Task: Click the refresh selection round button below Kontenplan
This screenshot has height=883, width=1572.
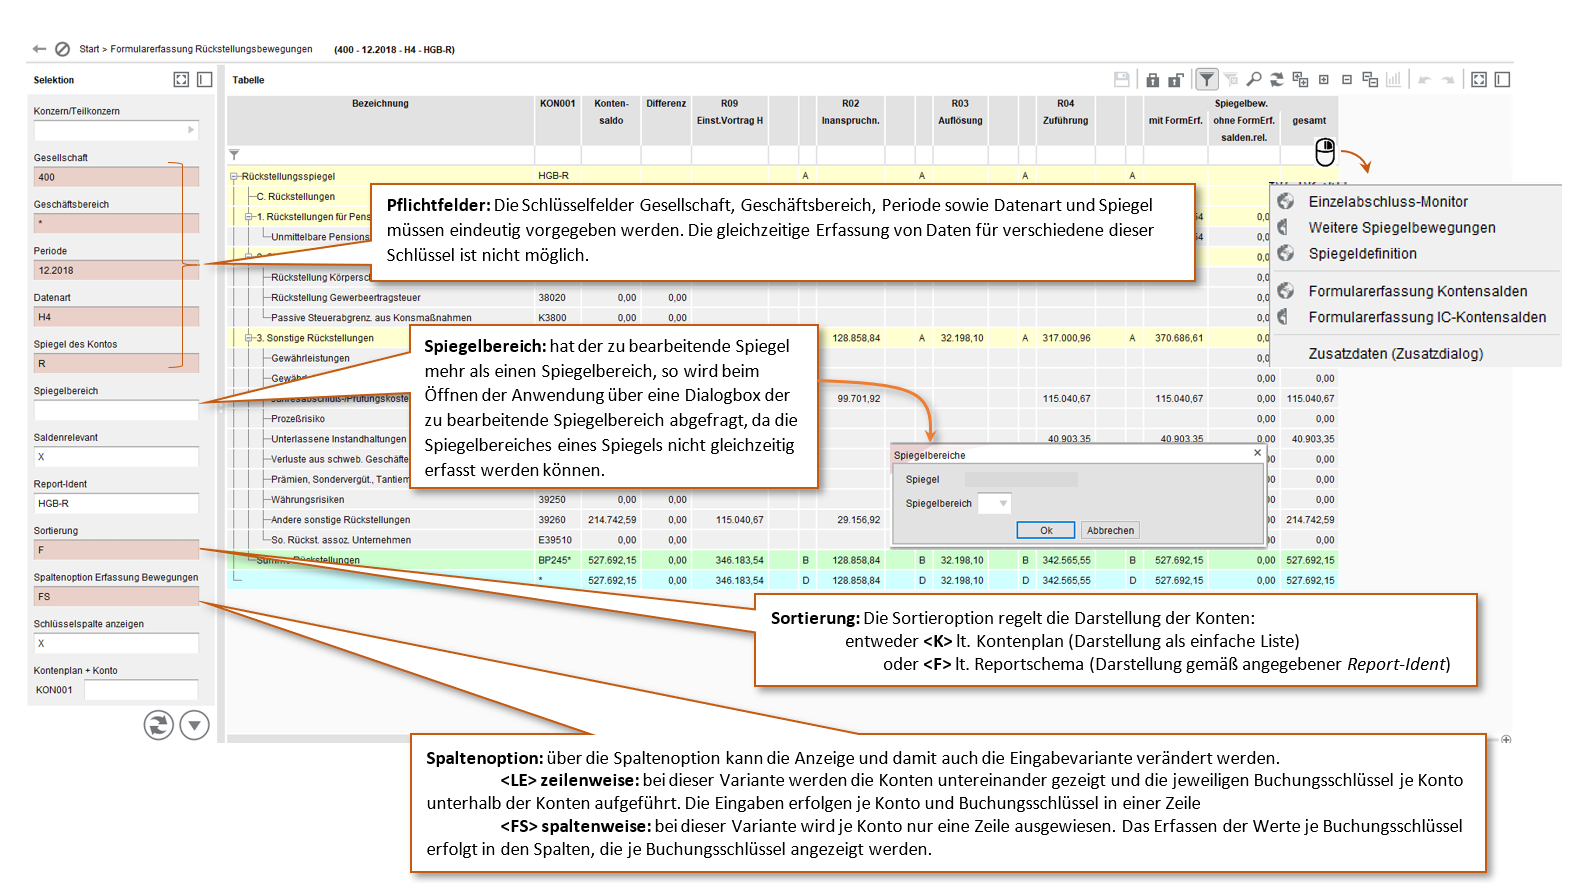Action: pyautogui.click(x=158, y=725)
